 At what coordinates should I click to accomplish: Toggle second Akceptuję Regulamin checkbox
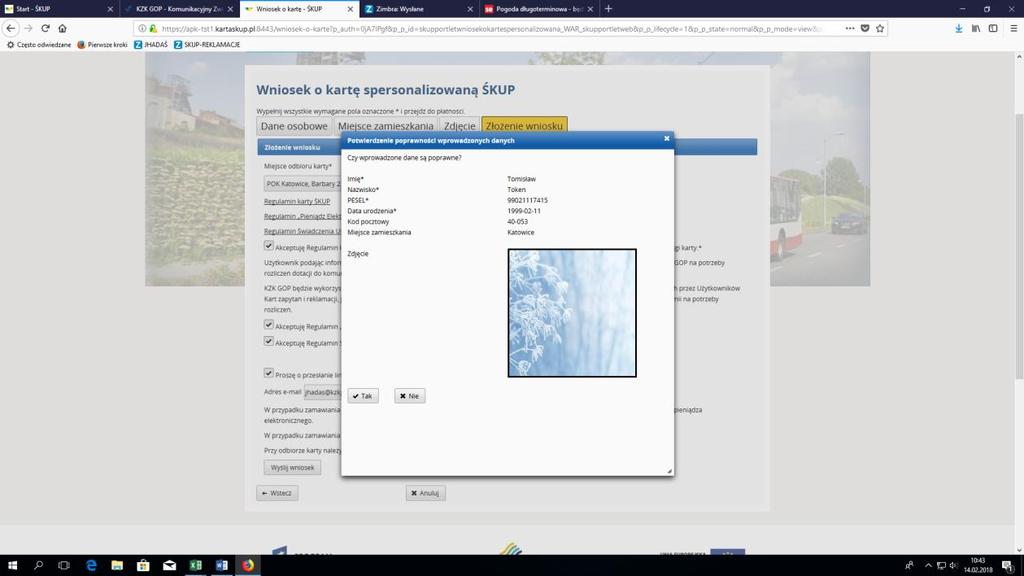268,325
